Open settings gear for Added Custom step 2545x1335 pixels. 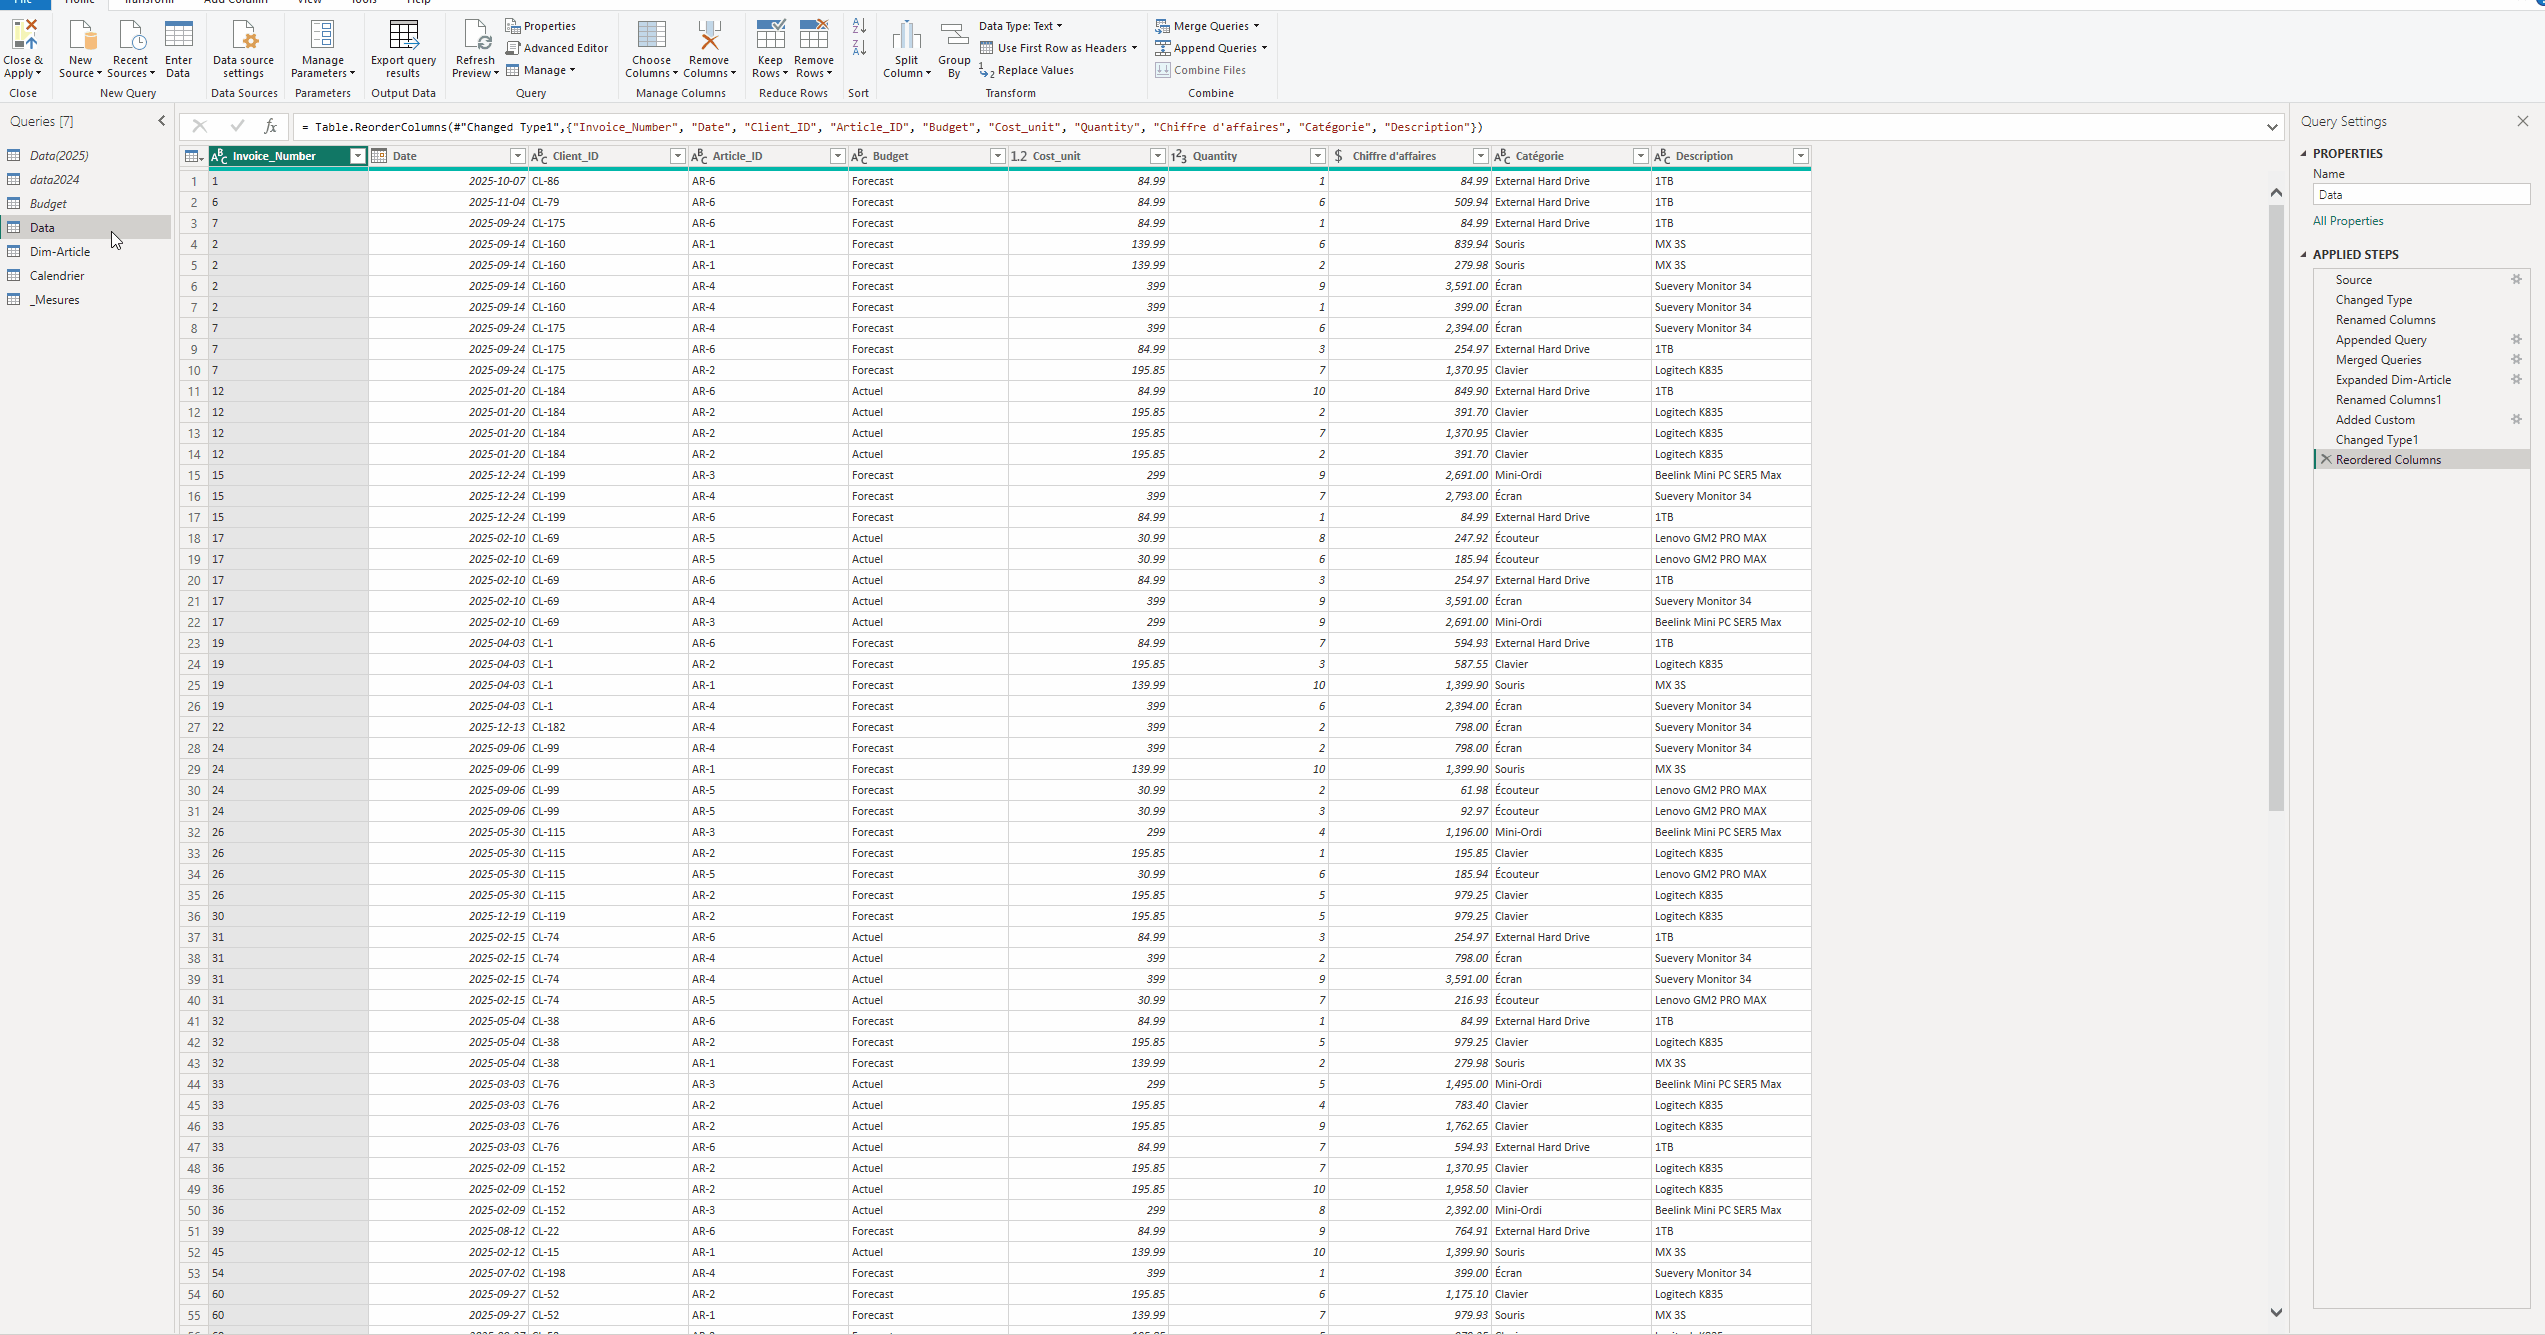[2517, 420]
